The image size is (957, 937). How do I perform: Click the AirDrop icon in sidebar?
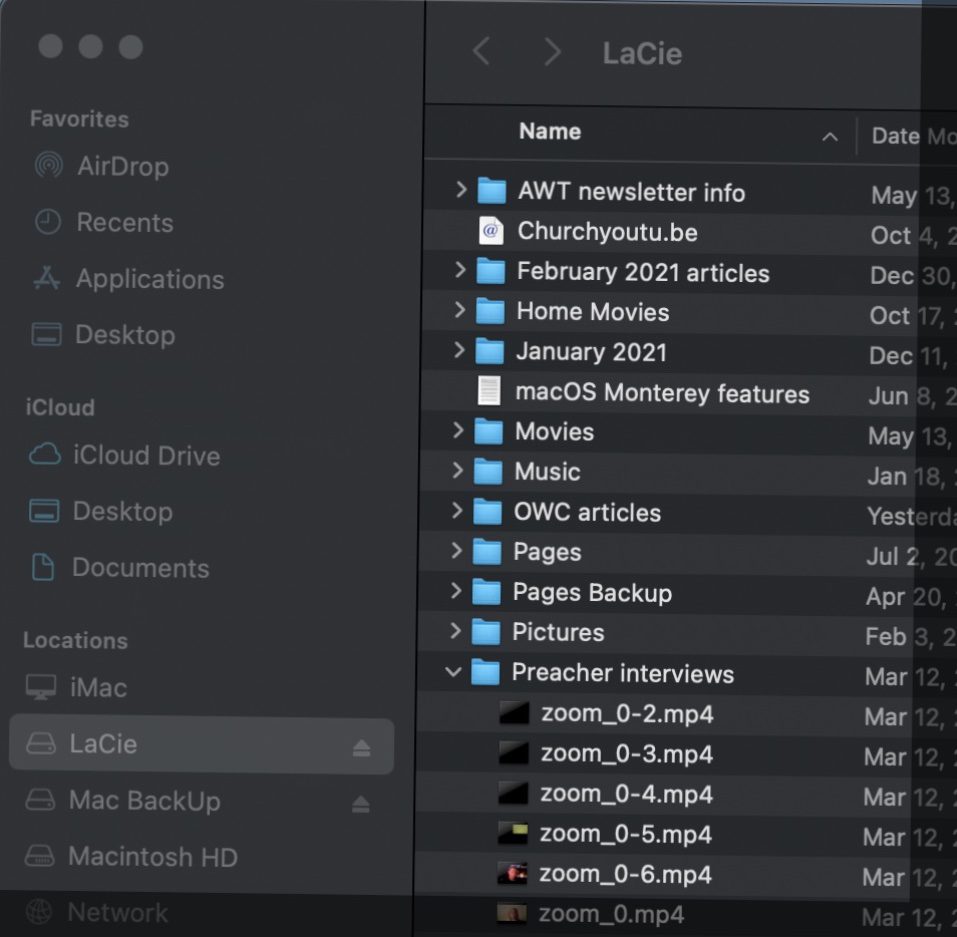click(x=48, y=166)
